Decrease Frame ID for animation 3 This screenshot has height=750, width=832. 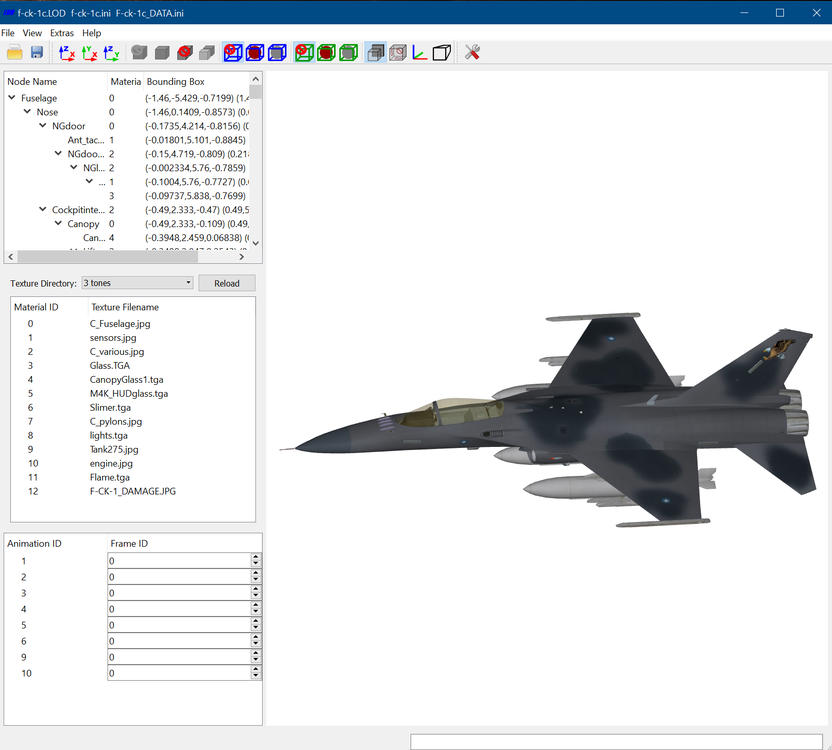(256, 597)
